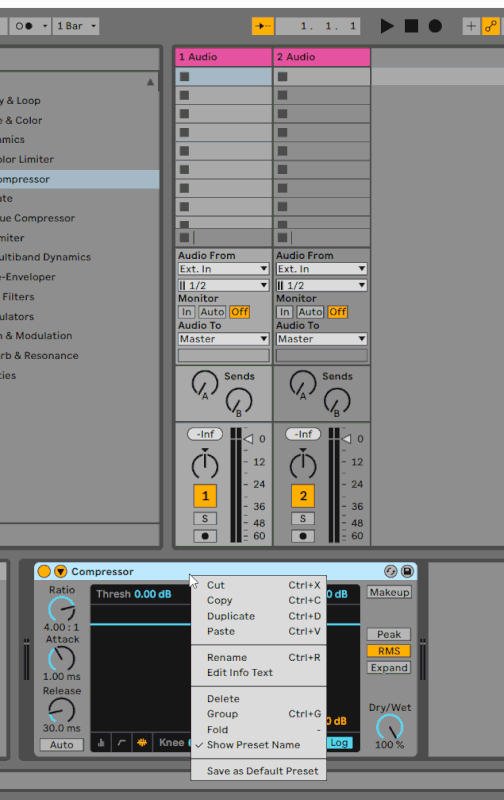504x800 pixels.
Task: Toggle Track Activator 1
Action: pyautogui.click(x=205, y=495)
